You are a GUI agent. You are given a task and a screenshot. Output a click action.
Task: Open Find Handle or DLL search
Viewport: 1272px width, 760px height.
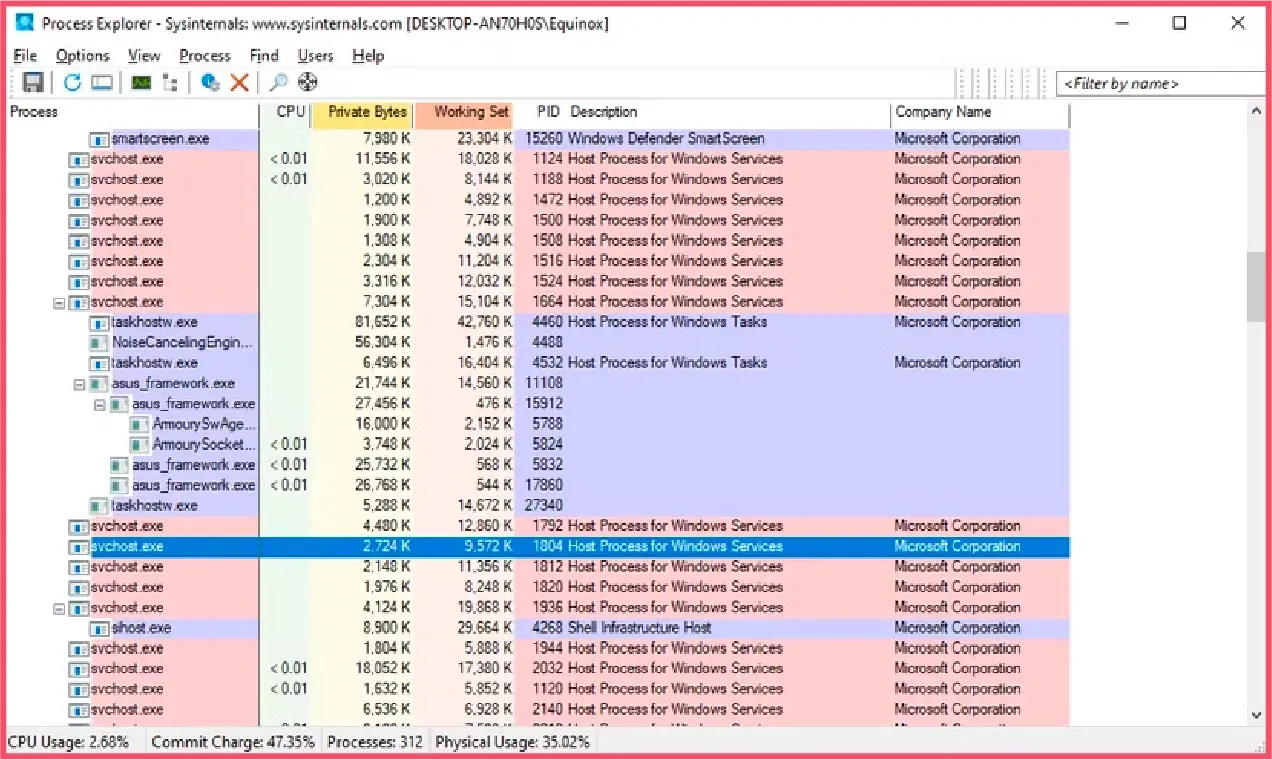pos(278,82)
